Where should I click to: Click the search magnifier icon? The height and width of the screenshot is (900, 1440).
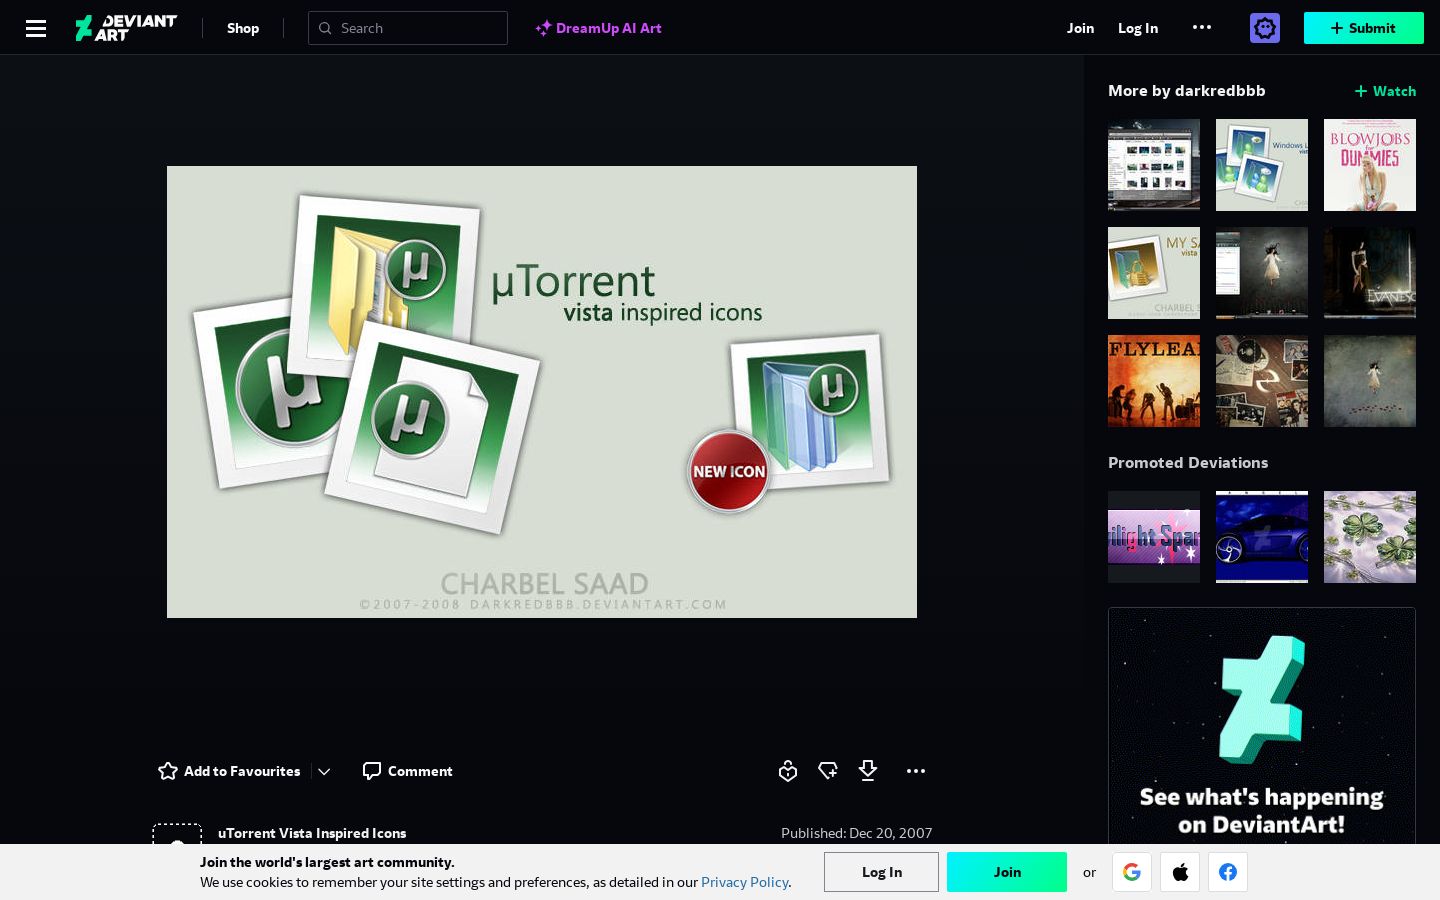tap(325, 28)
